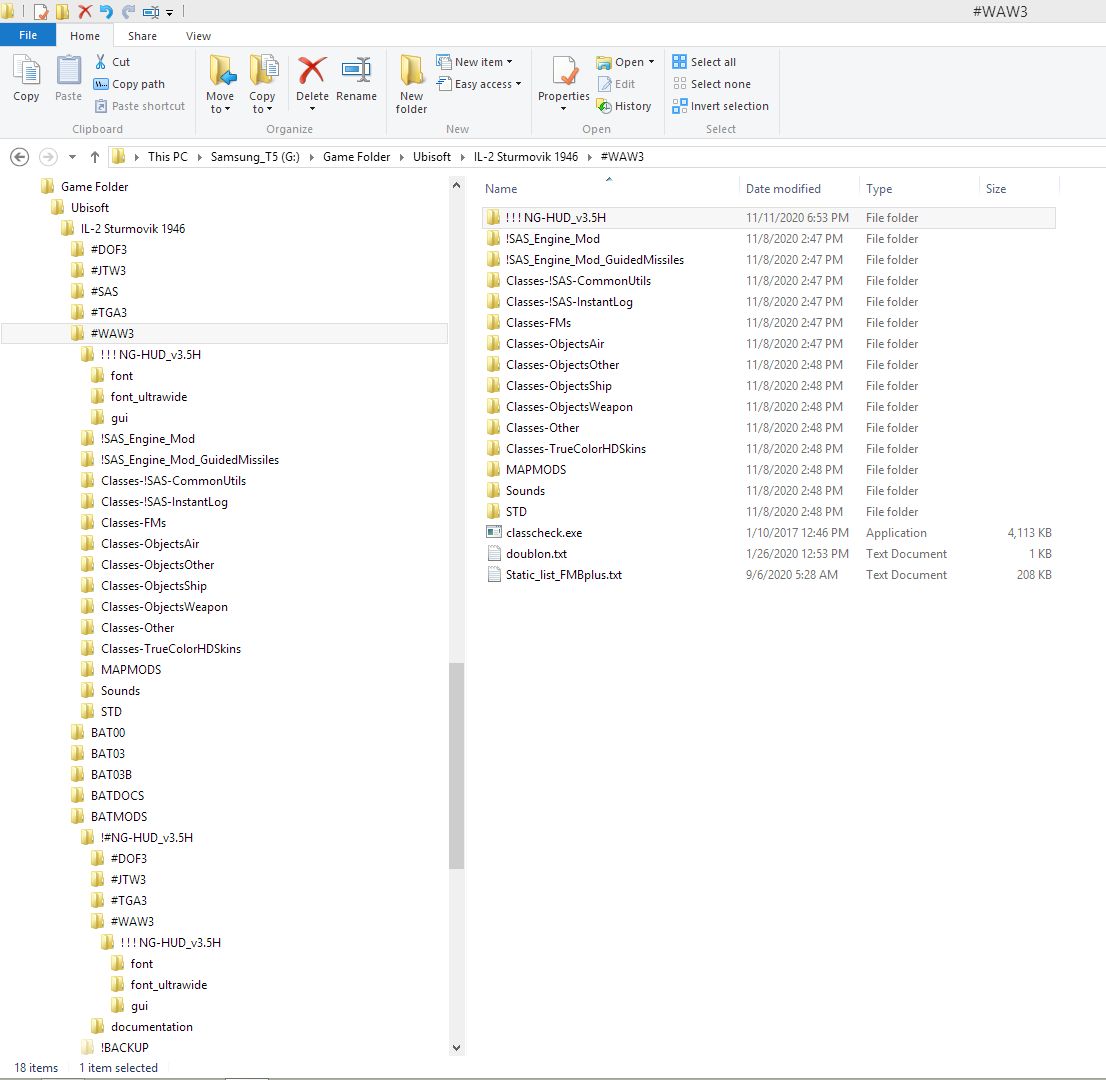Image resolution: width=1106 pixels, height=1080 pixels.
Task: Open the Properties dropdown arrow
Action: (x=564, y=109)
